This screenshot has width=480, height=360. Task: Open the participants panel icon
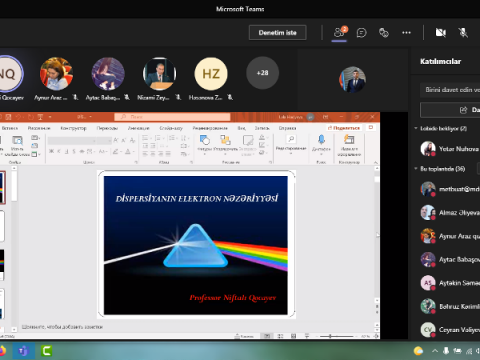pyautogui.click(x=339, y=32)
